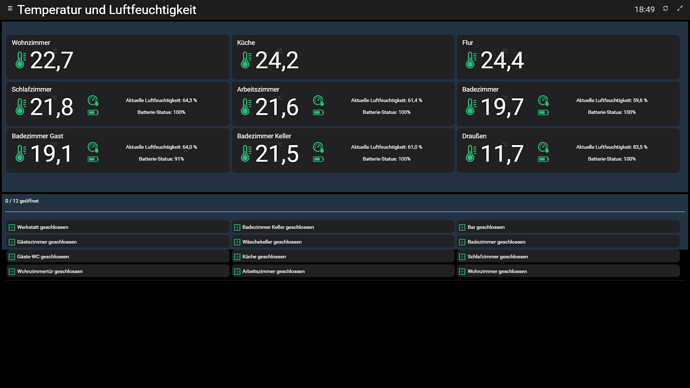Click the Wohnzimmer thermometer icon
This screenshot has width=690, height=388.
click(x=20, y=60)
